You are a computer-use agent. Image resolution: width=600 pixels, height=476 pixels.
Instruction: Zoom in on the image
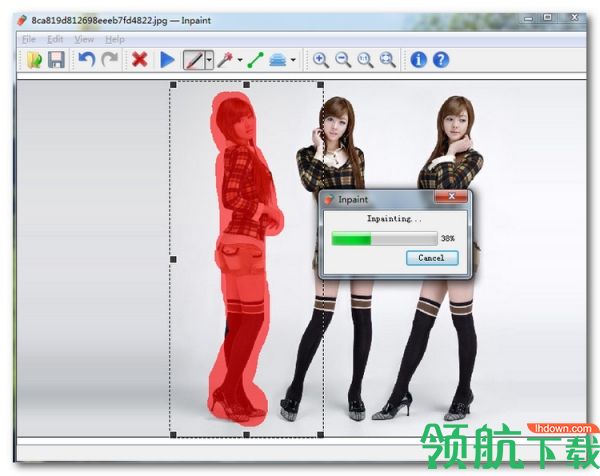(321, 60)
